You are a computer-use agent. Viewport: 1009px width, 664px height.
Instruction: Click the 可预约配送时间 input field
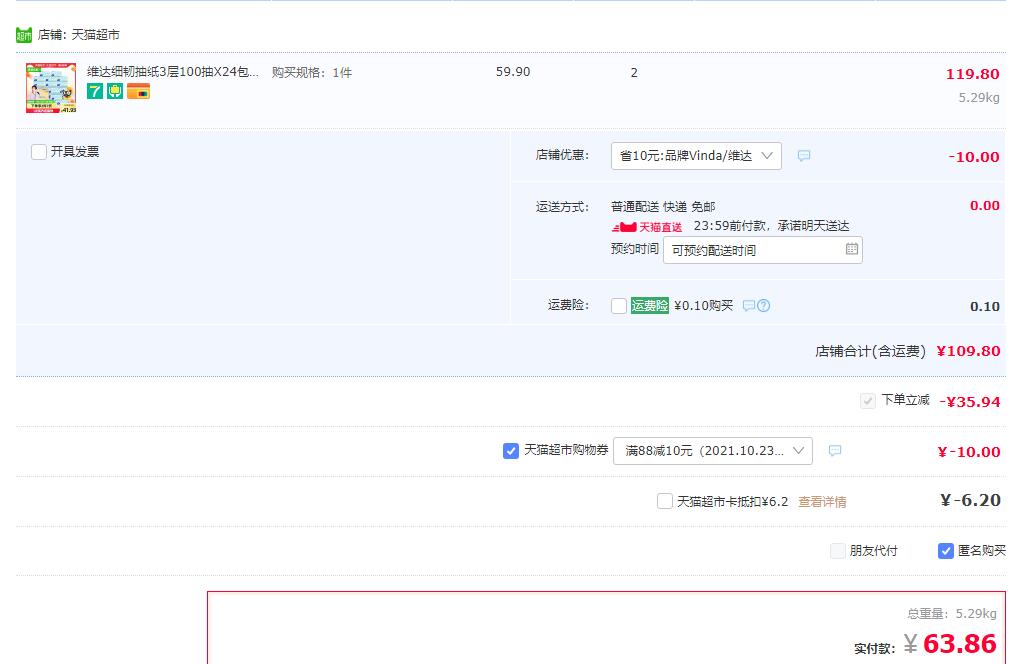[763, 250]
